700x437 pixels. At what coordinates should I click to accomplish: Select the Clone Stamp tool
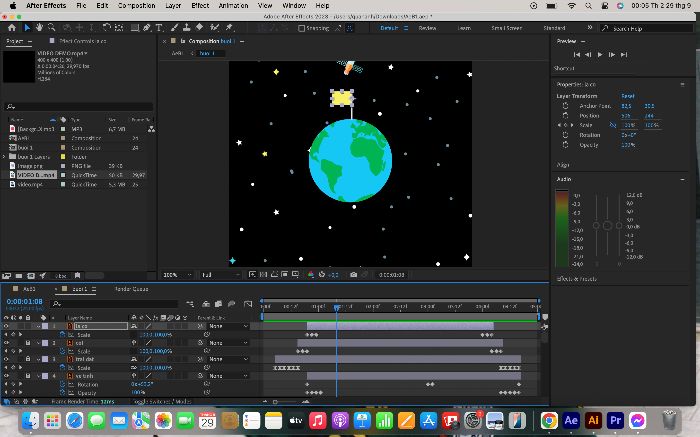pos(187,28)
